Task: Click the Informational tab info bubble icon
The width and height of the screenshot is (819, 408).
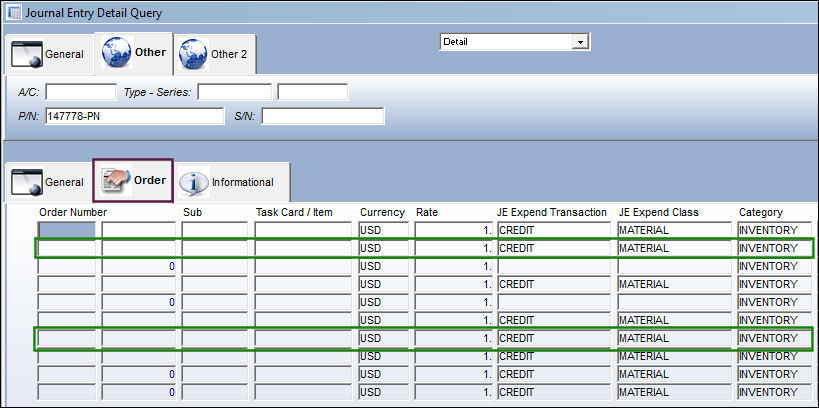Action: [193, 182]
